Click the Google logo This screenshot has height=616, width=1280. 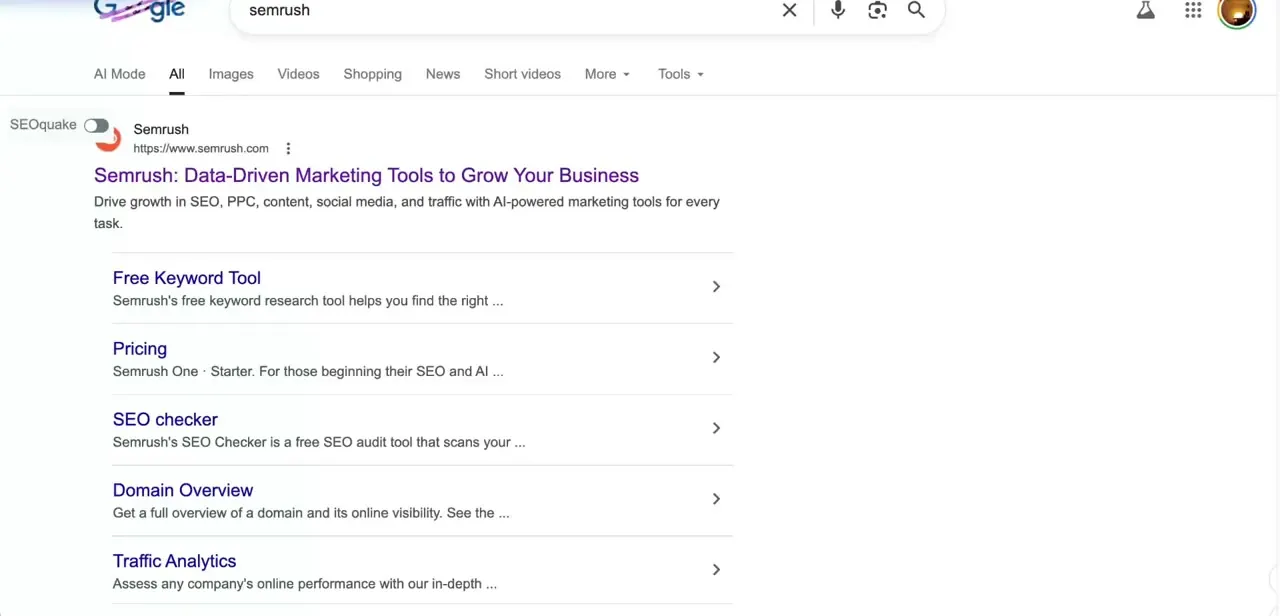[x=139, y=11]
